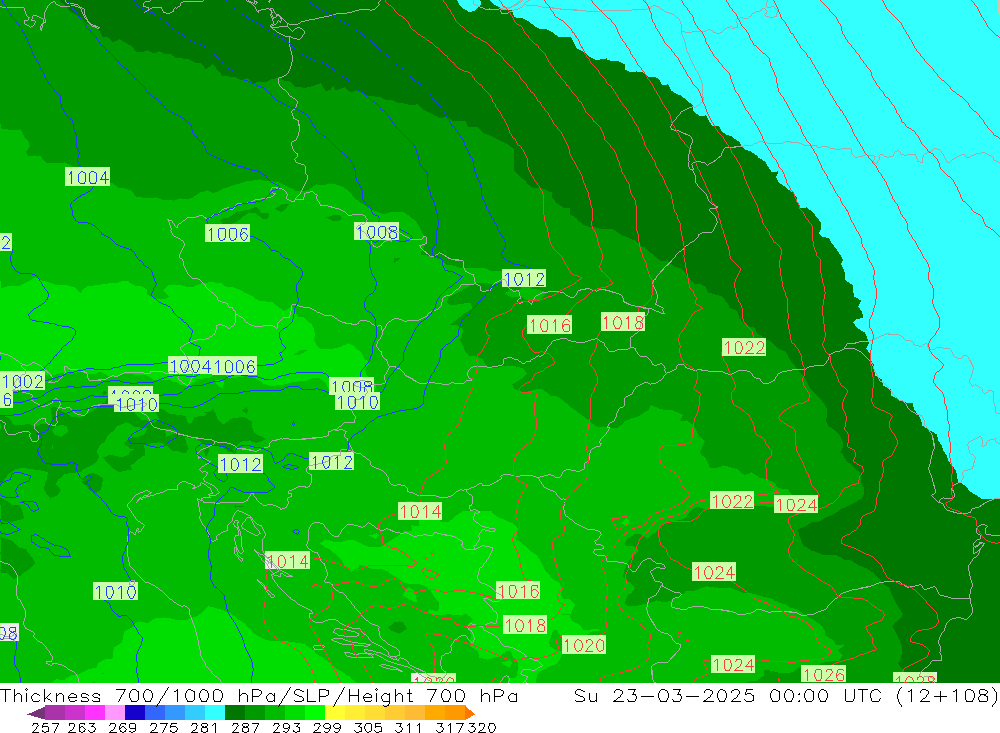The height and width of the screenshot is (733, 1000).
Task: Click the bright yellow legend swatch
Action: point(335,713)
